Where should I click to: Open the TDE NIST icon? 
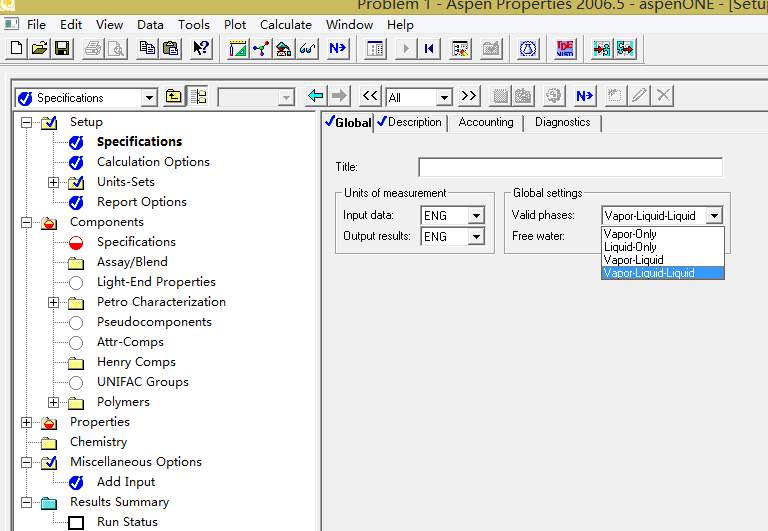pyautogui.click(x=565, y=48)
